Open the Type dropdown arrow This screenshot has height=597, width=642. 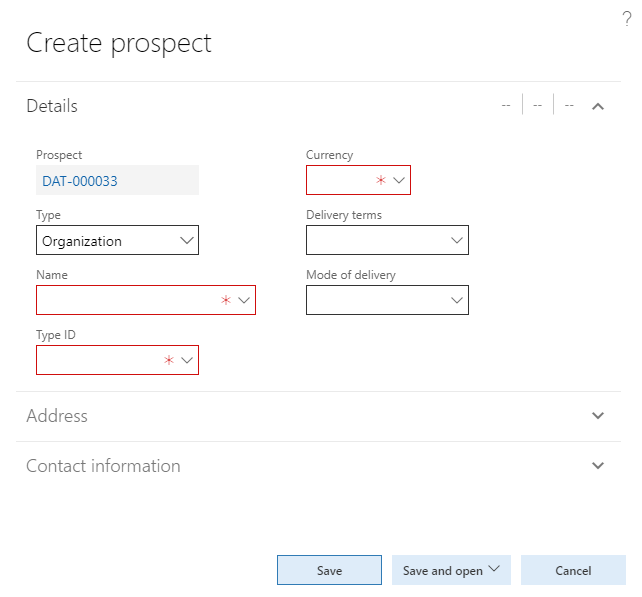(187, 240)
